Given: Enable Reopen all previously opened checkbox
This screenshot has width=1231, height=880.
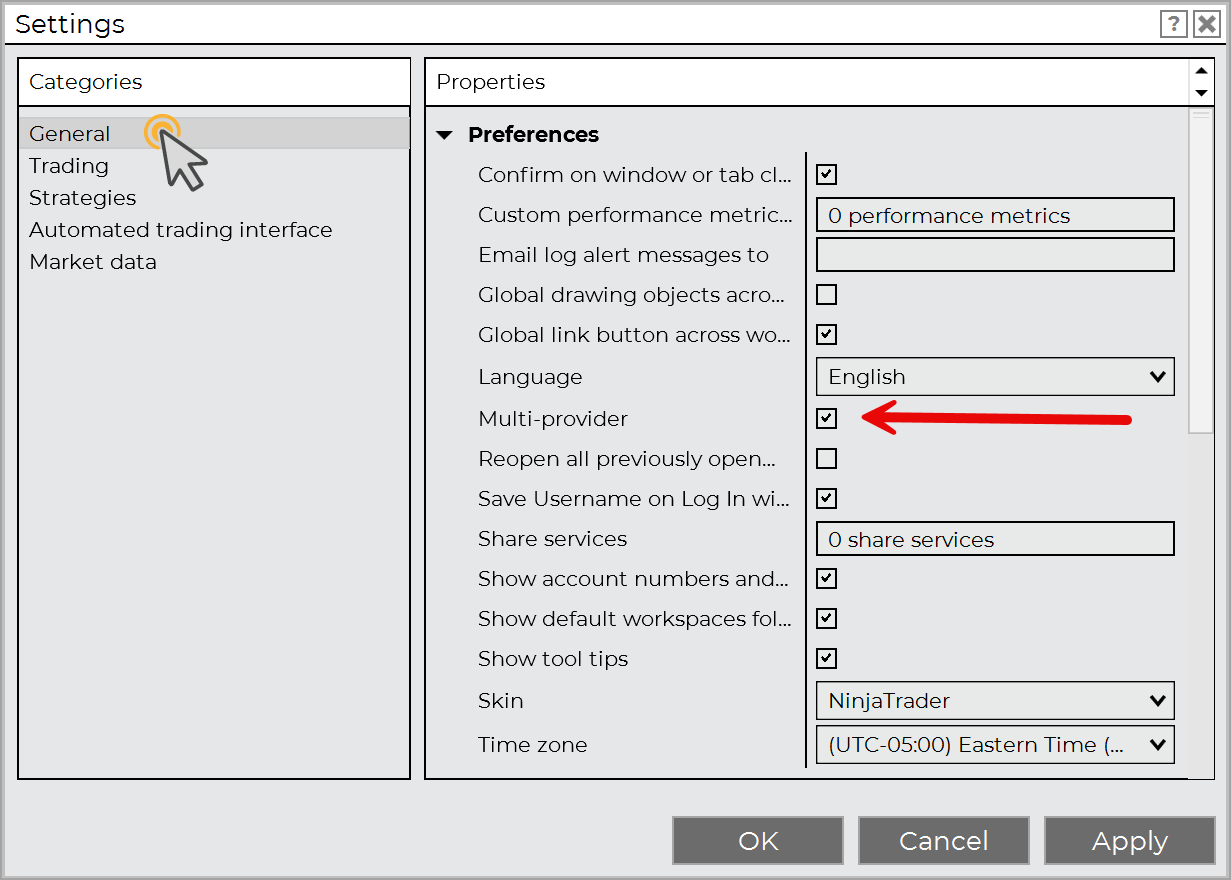Looking at the screenshot, I should click(x=826, y=459).
